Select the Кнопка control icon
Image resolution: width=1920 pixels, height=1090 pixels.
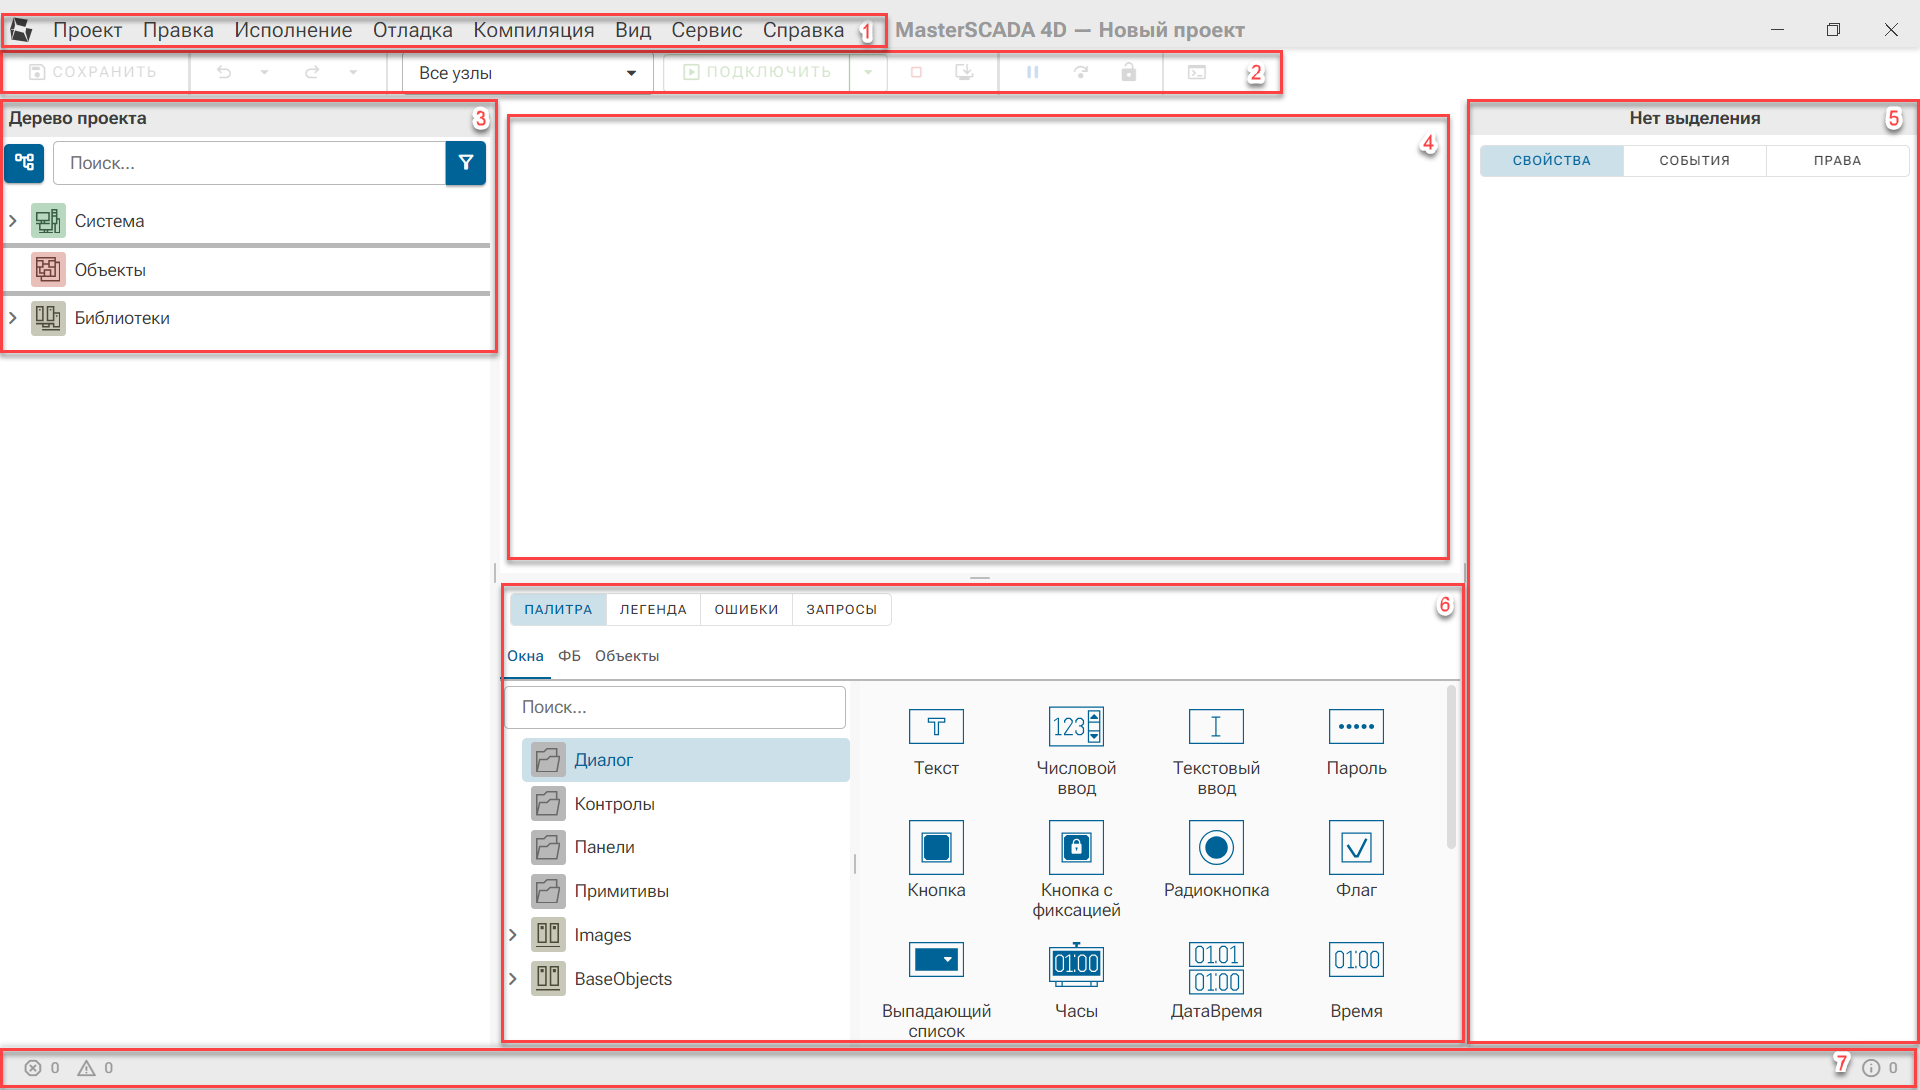tap(936, 848)
